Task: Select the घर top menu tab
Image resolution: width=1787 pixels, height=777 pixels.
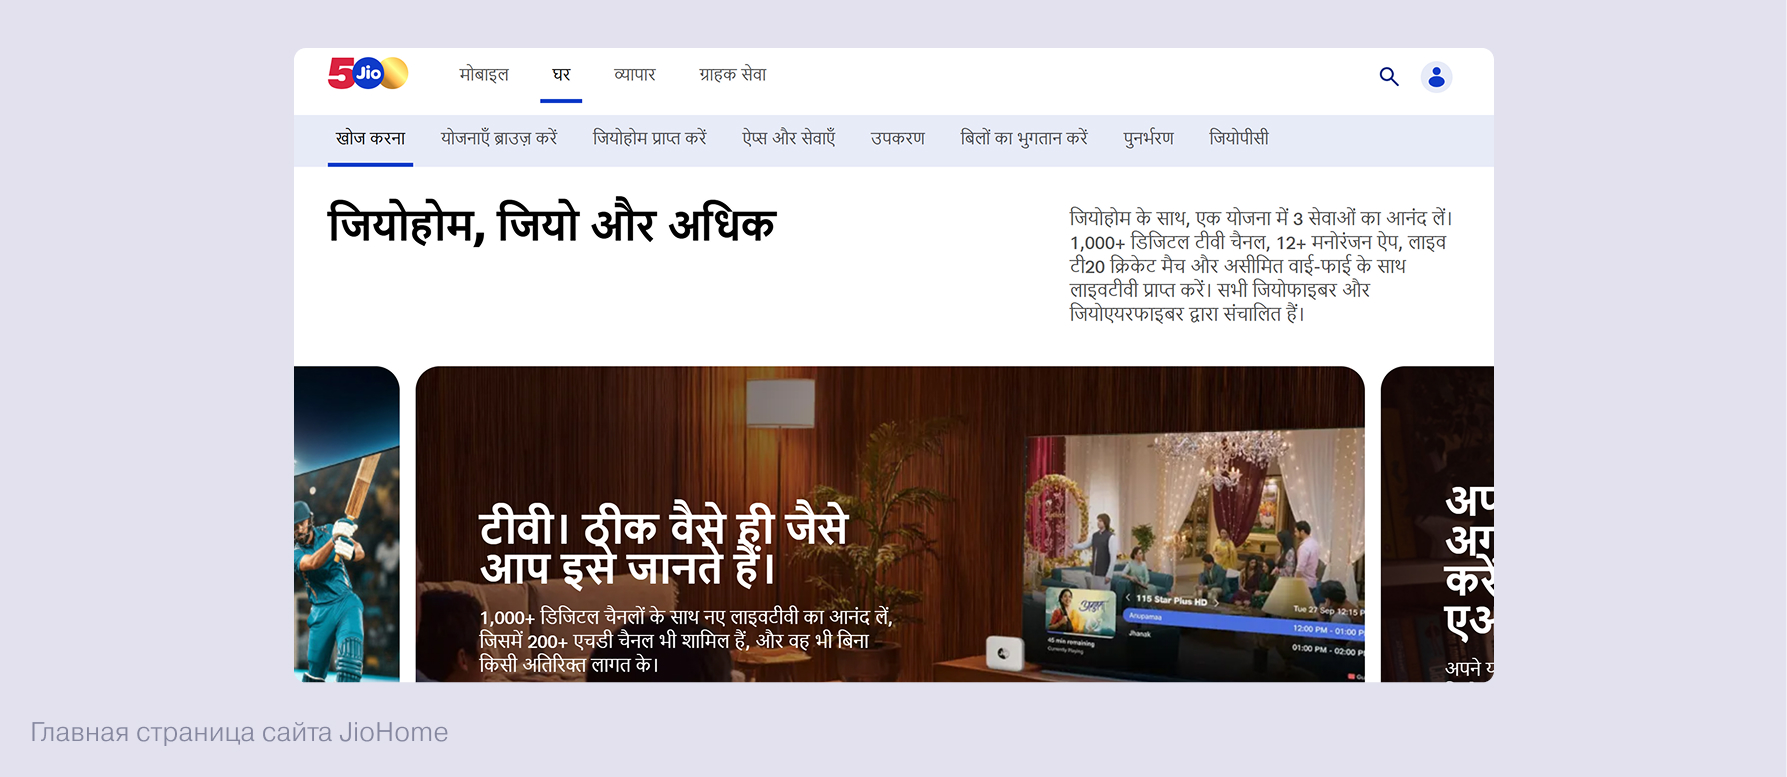Action: [561, 75]
